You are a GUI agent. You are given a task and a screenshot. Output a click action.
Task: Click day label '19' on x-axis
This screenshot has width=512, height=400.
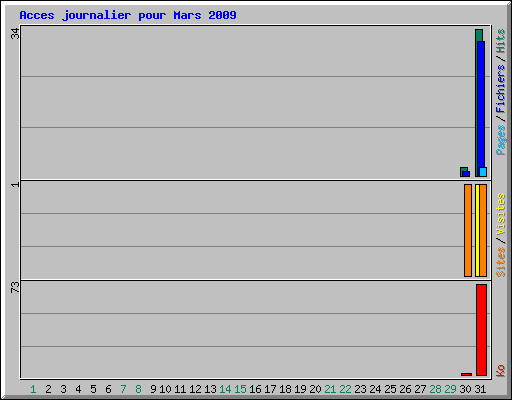(300, 389)
